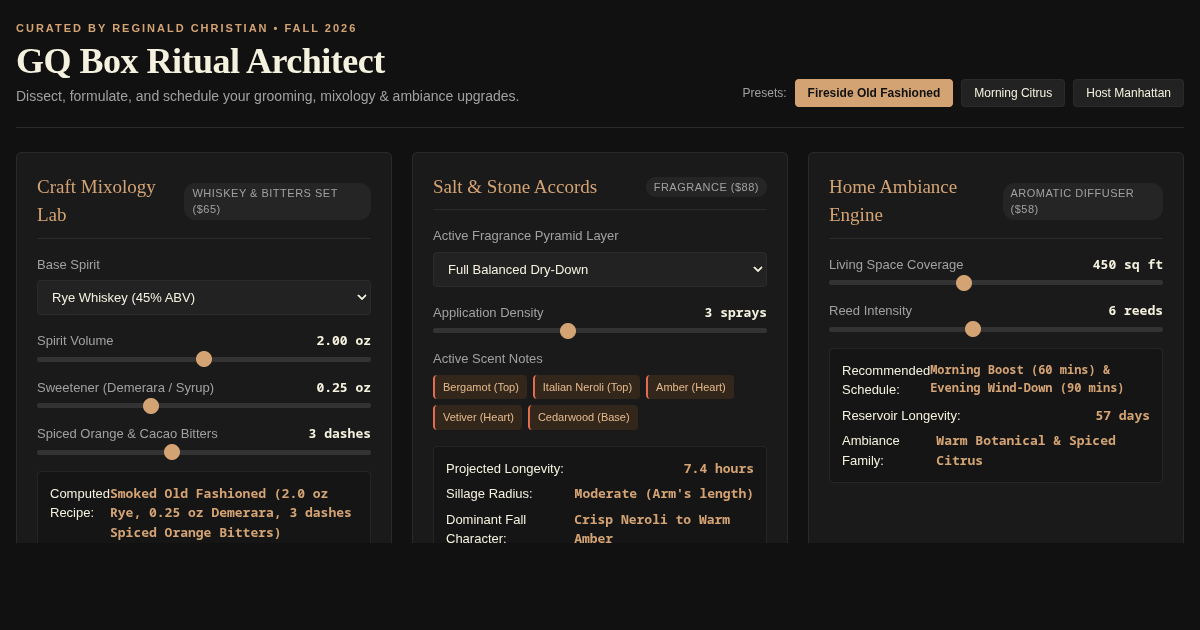Viewport: 1200px width, 630px height.
Task: Adjust the Sweetener (Demerara / Syrup) slider
Action: (x=204, y=406)
